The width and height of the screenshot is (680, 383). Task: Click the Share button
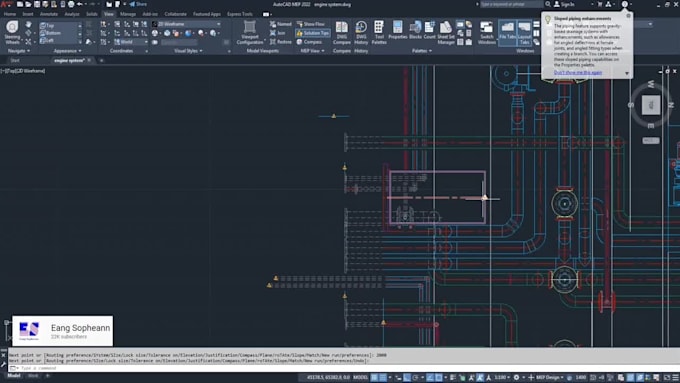coord(138,4)
